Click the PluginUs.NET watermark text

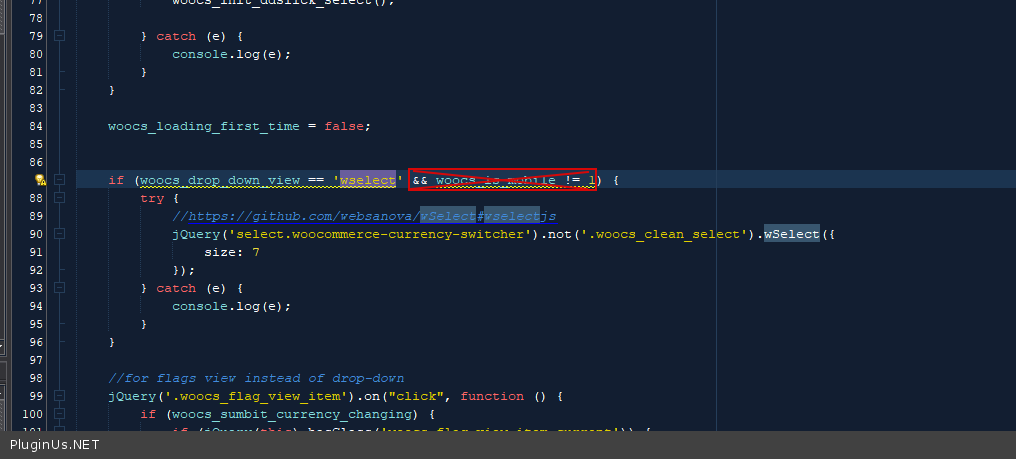point(55,445)
